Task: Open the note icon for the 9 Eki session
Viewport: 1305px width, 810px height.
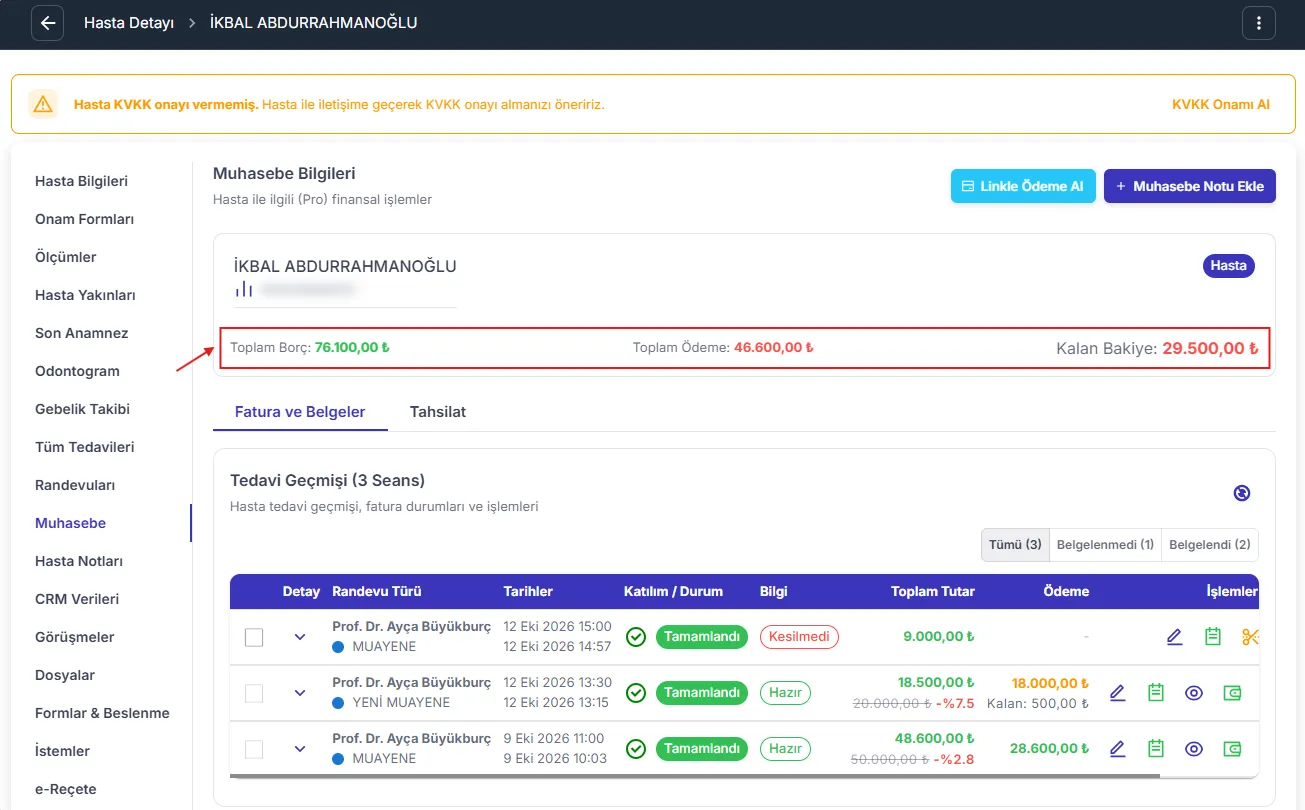Action: [x=1156, y=748]
